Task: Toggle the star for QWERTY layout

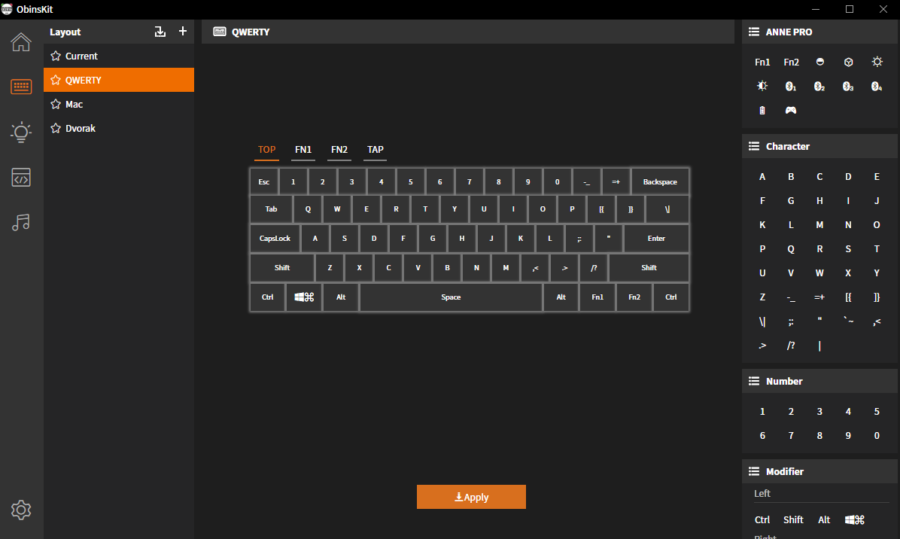Action: (56, 80)
